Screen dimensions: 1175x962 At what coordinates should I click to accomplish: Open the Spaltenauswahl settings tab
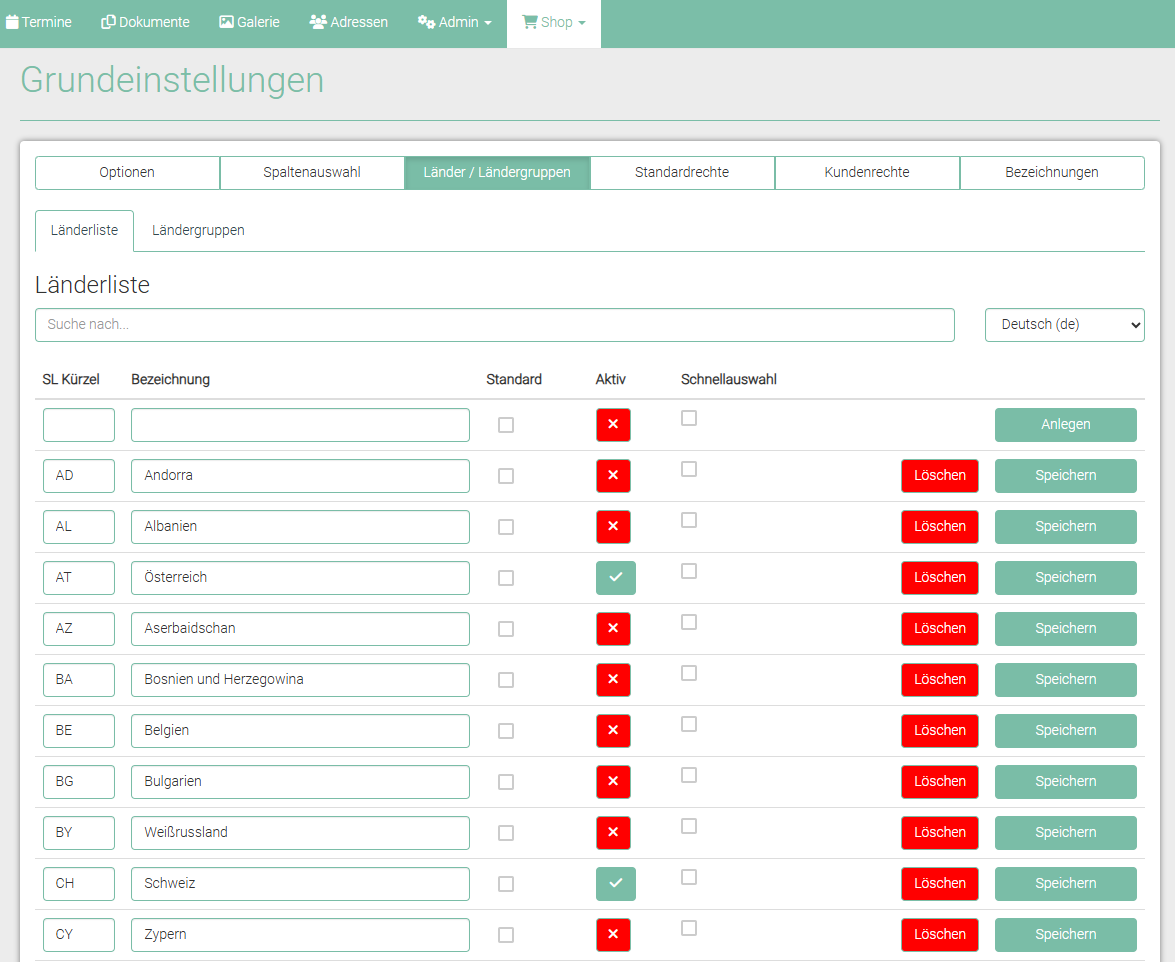tap(312, 172)
